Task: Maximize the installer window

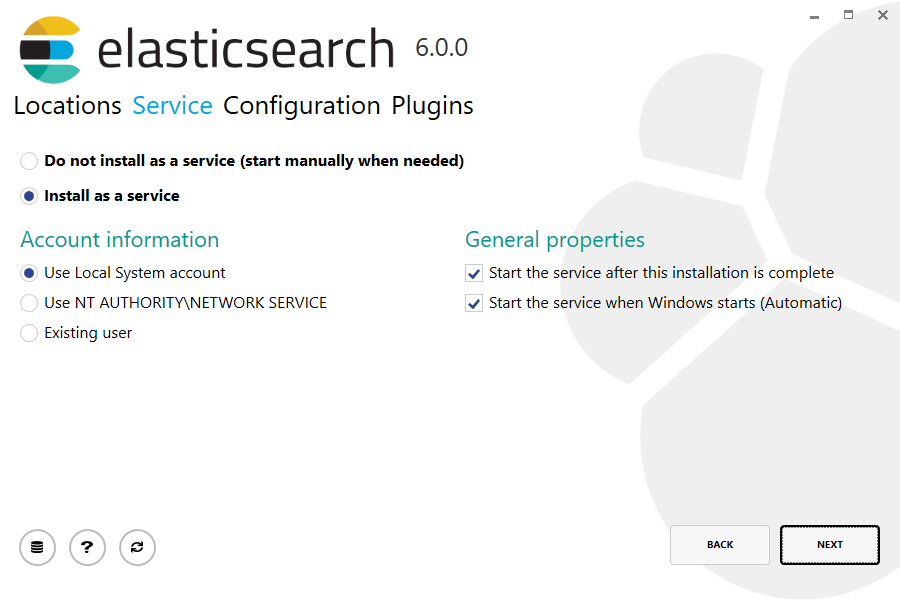Action: tap(849, 15)
